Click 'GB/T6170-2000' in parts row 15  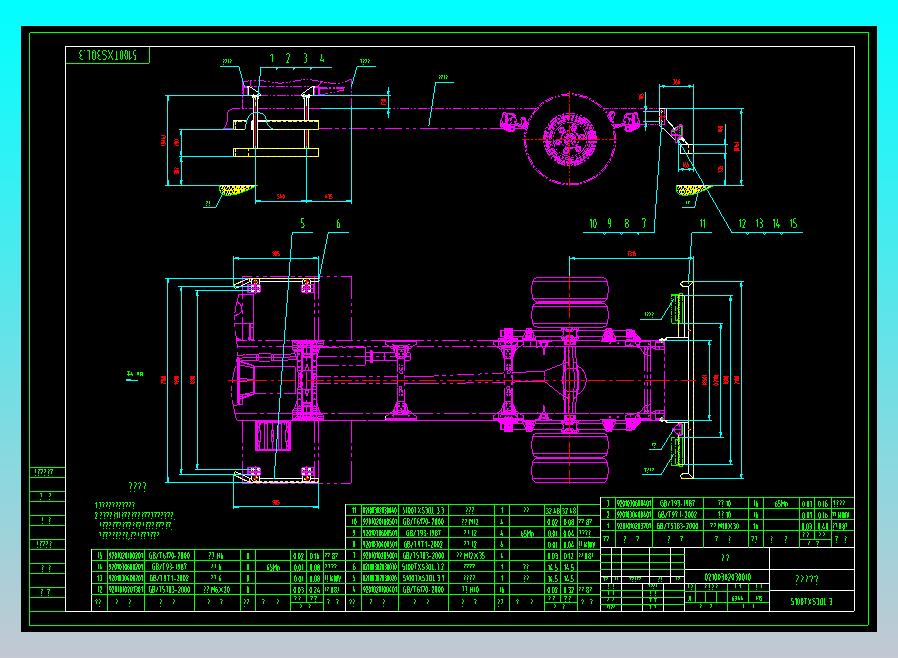coord(170,555)
